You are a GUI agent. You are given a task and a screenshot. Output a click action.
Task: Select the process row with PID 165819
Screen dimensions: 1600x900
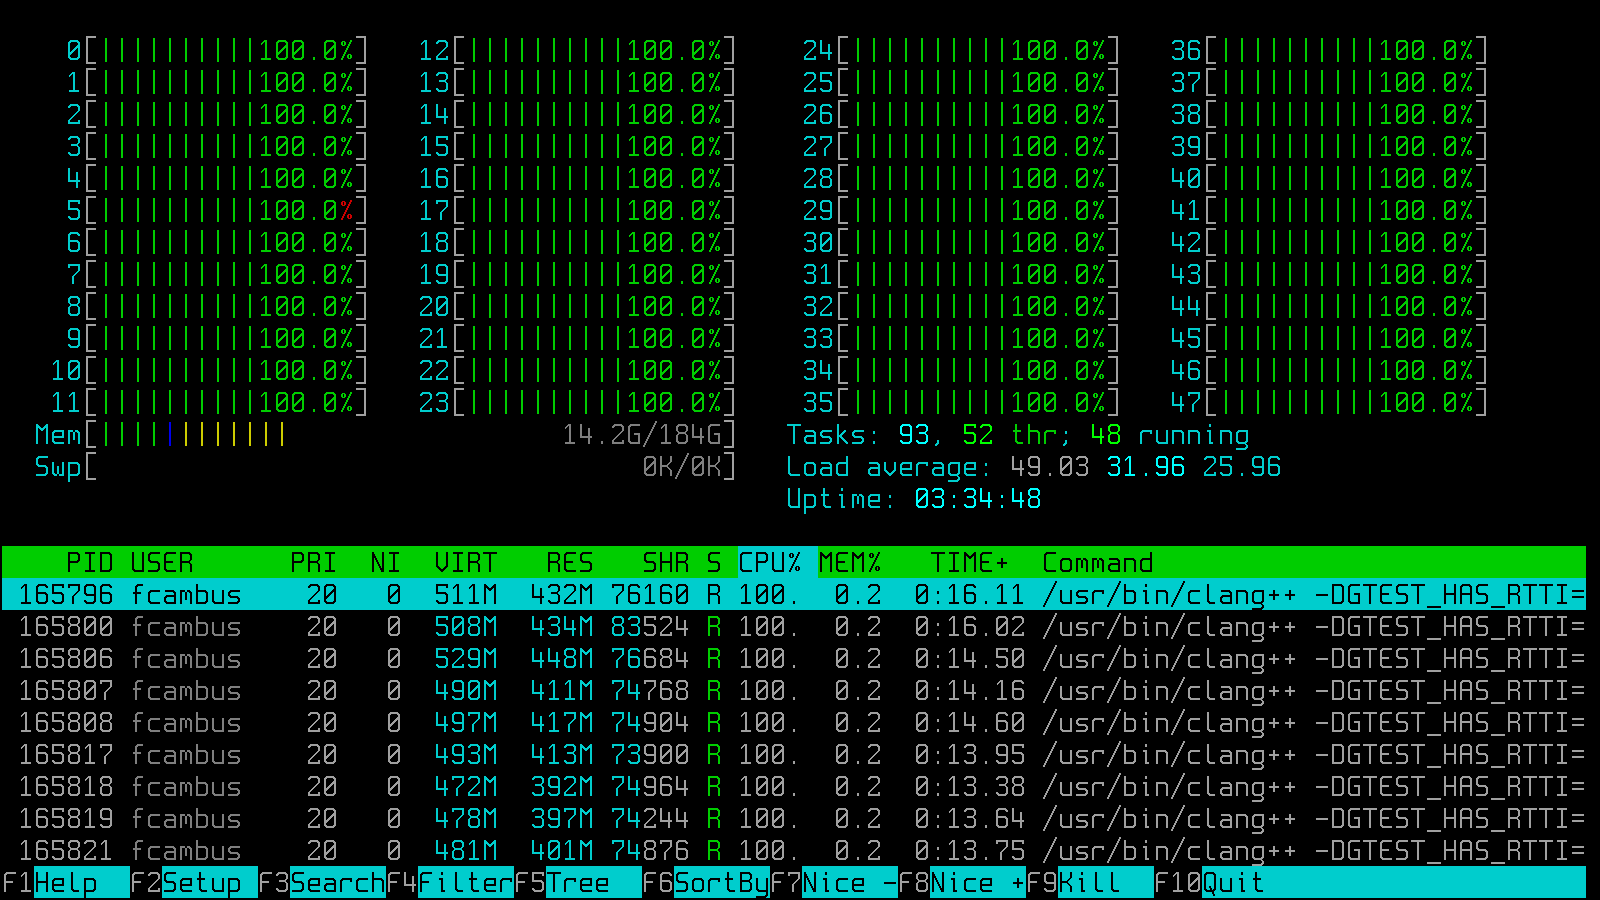(x=794, y=819)
